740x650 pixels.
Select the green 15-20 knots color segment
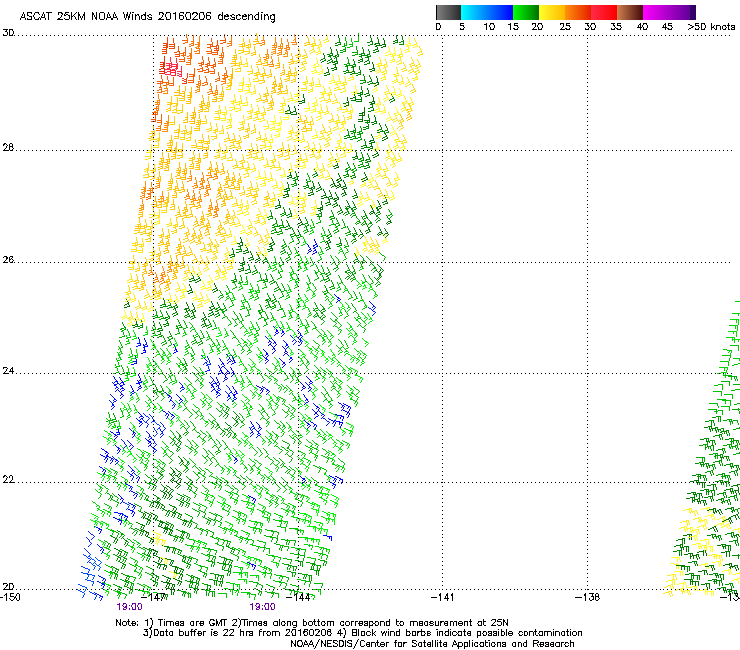pos(526,12)
